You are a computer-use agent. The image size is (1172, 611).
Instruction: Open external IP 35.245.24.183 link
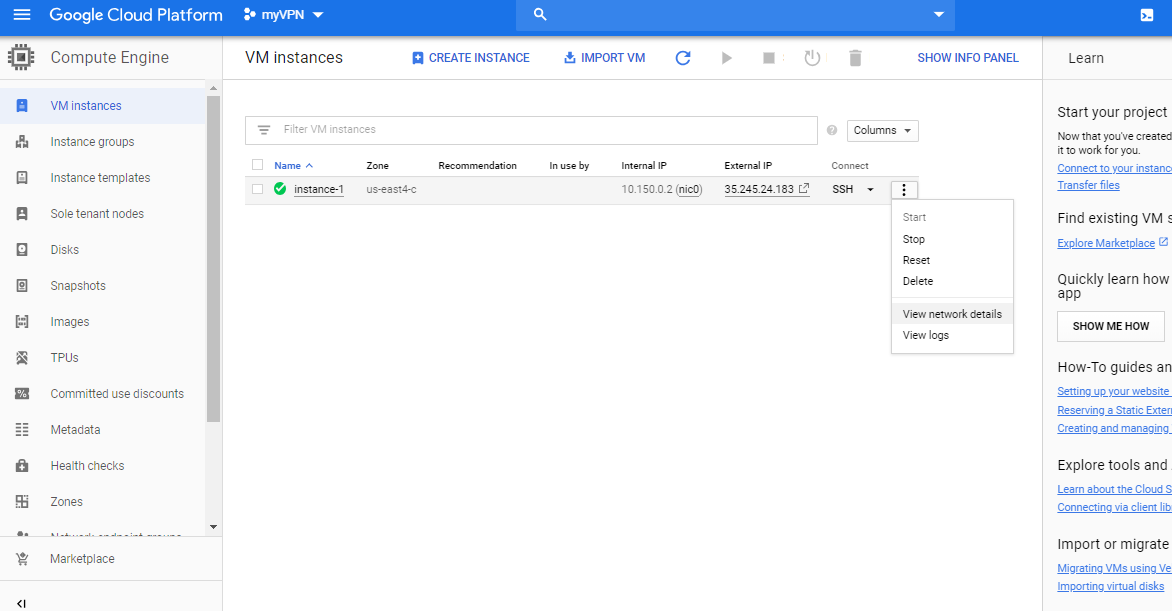click(766, 189)
